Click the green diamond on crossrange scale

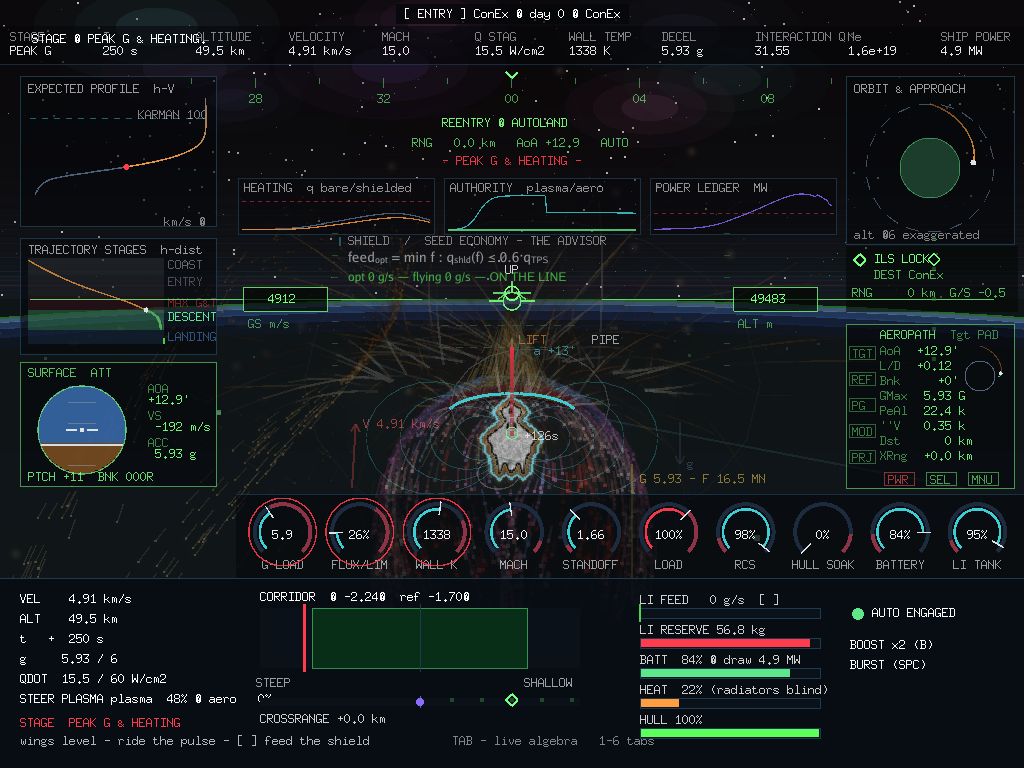(511, 700)
